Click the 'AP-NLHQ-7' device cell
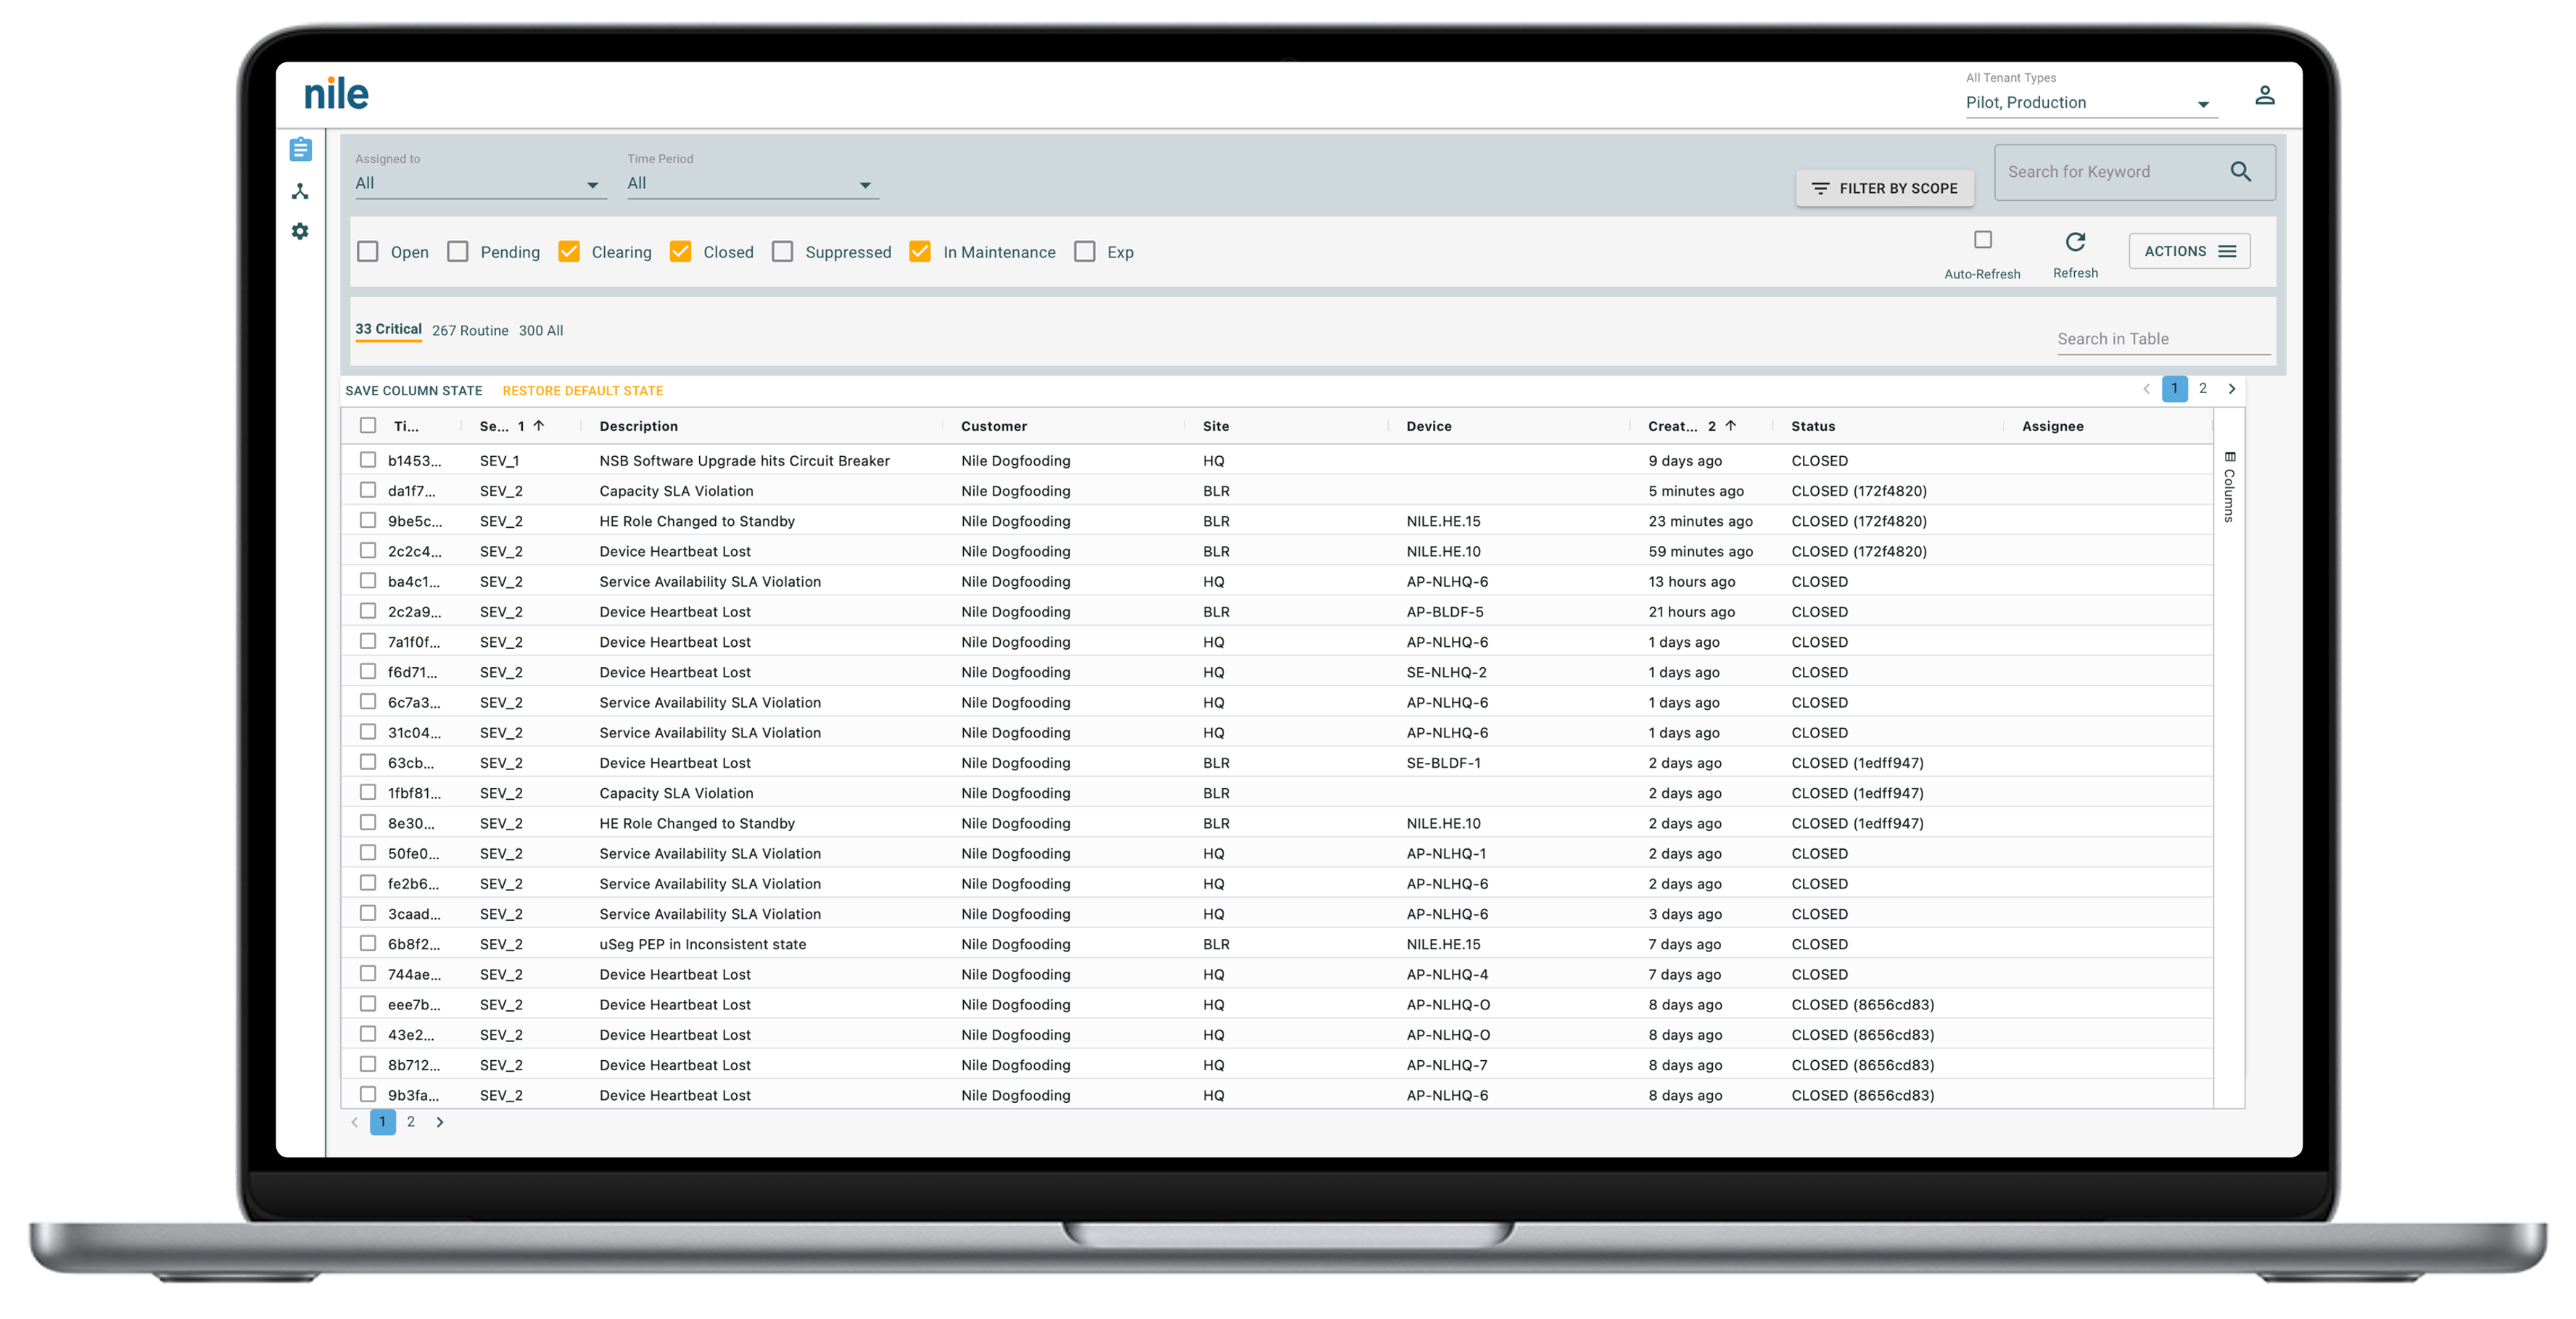 (x=1446, y=1065)
